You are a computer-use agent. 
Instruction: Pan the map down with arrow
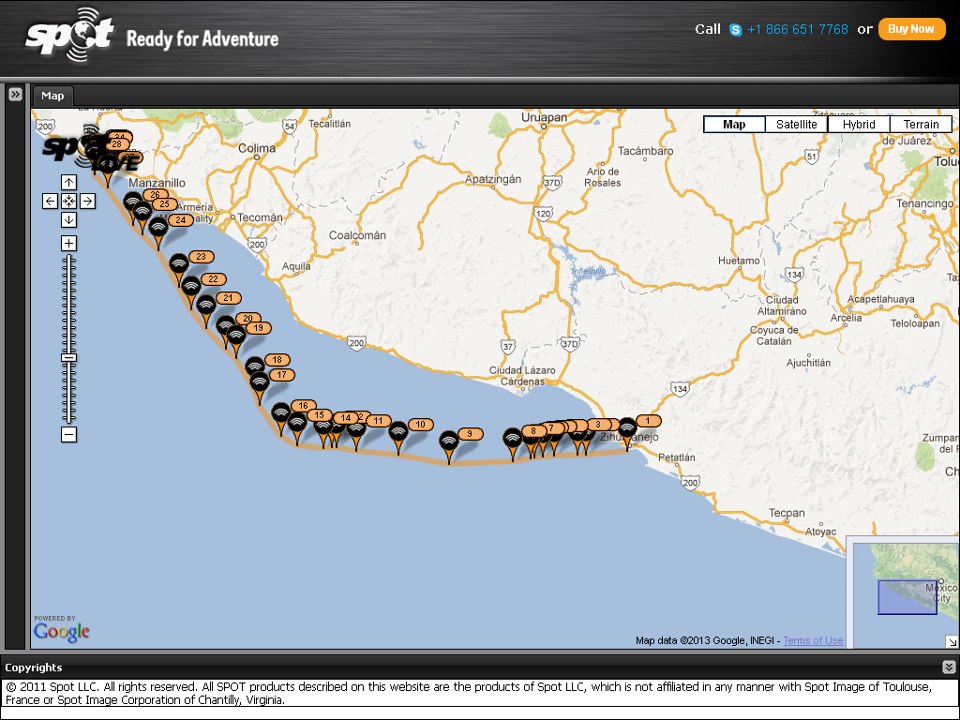68,220
